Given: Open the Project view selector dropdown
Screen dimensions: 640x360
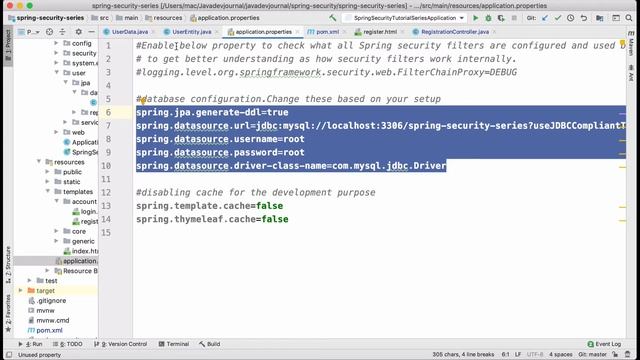Looking at the screenshot, I should (30, 32).
